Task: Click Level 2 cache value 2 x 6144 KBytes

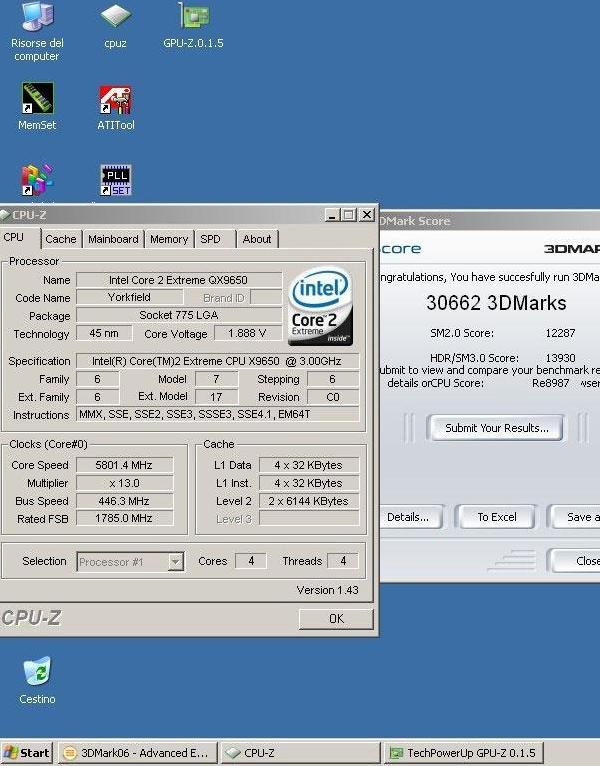Action: [x=309, y=501]
